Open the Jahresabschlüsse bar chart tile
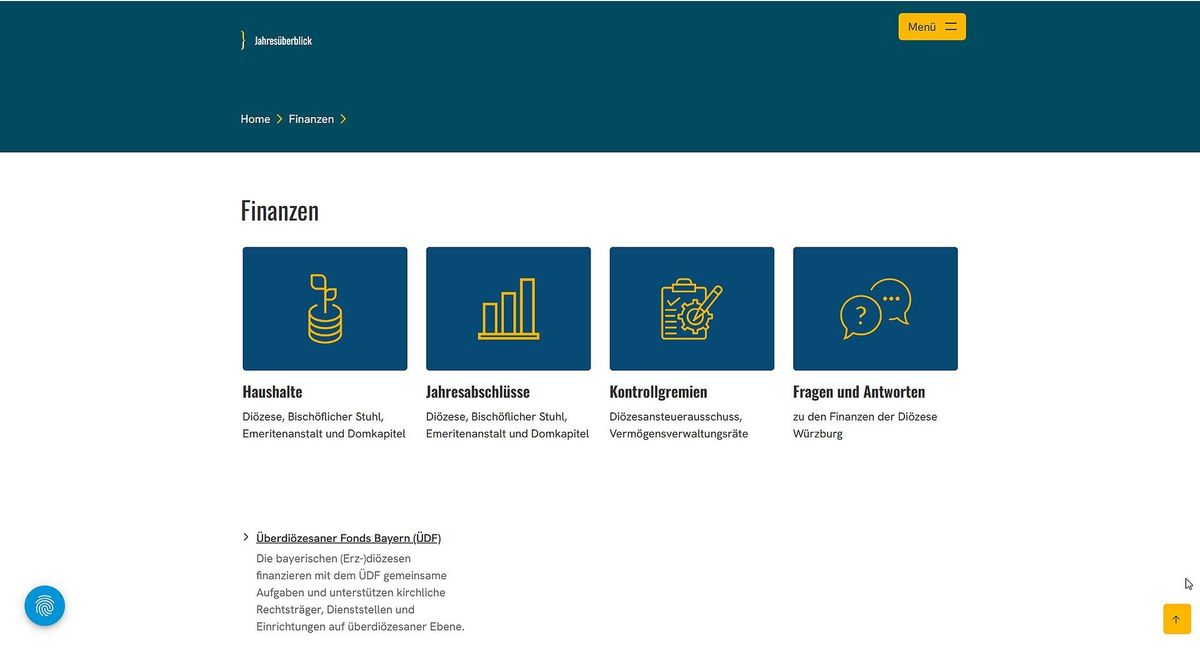This screenshot has height=651, width=1200. tap(508, 309)
